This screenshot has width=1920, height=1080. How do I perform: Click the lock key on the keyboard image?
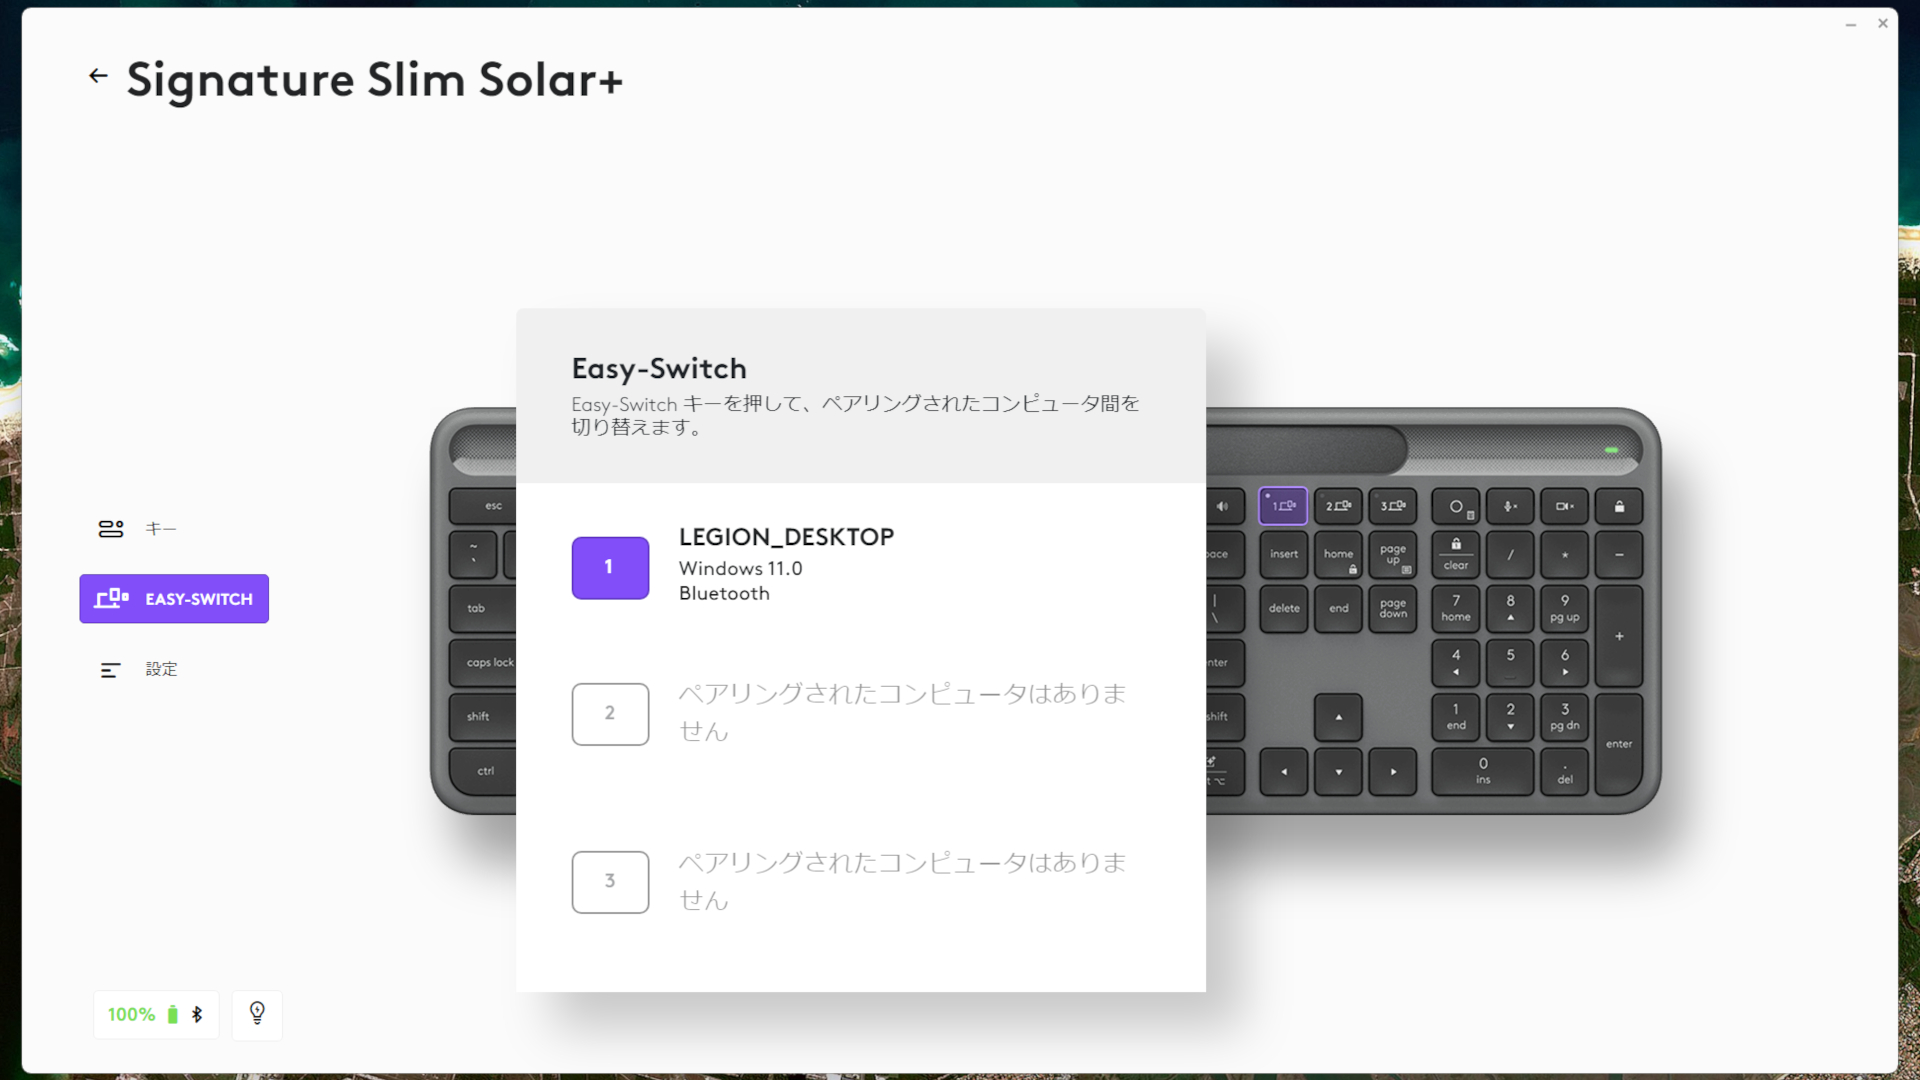tap(1621, 506)
